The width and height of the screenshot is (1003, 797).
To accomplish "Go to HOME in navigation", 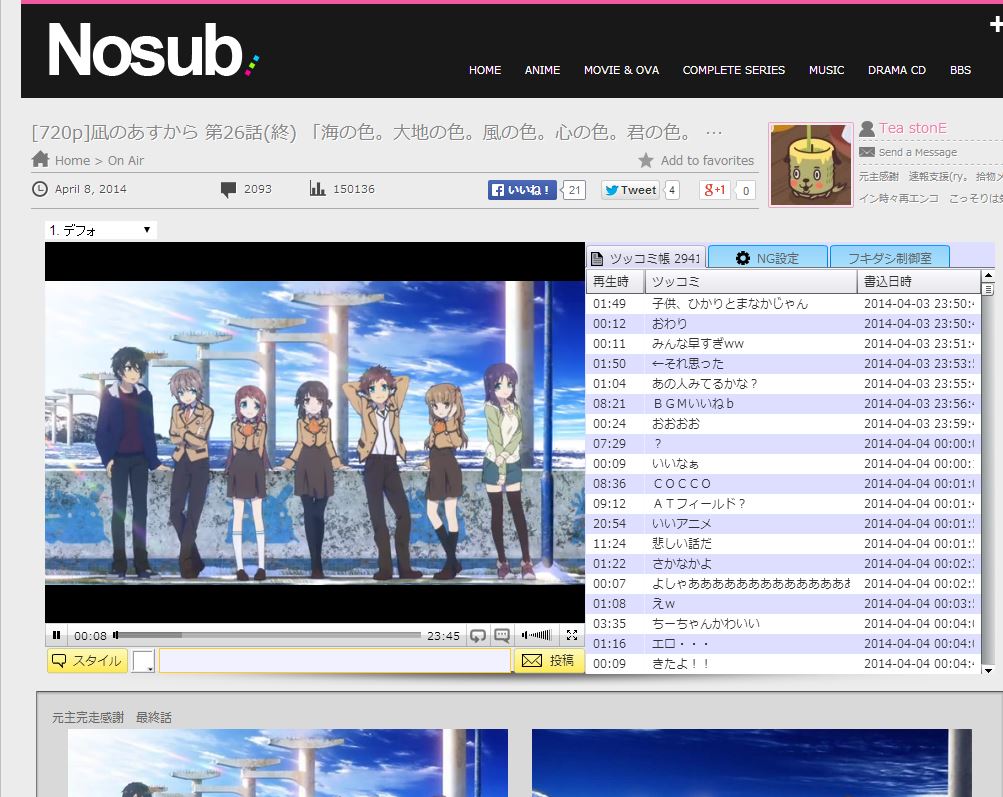I will pos(485,70).
